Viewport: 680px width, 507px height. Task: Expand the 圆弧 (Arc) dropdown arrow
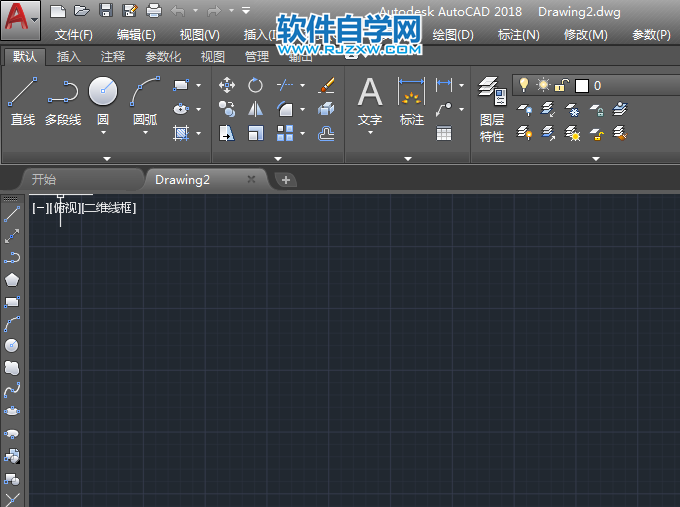145,133
